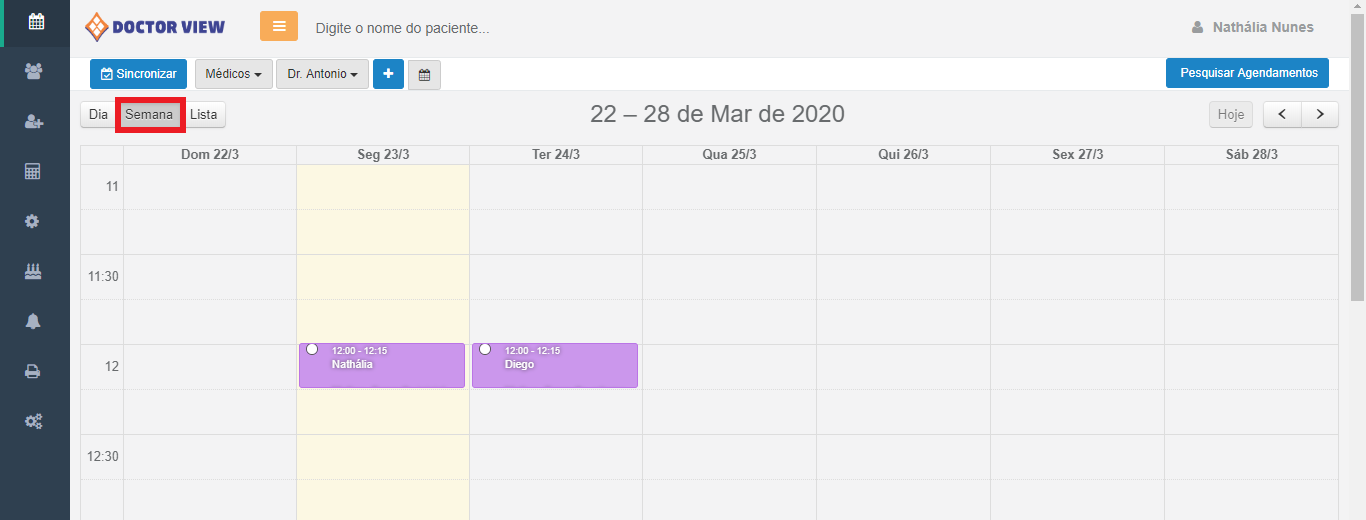Open the Dr. Antonio dropdown
The height and width of the screenshot is (520, 1366).
(x=322, y=74)
